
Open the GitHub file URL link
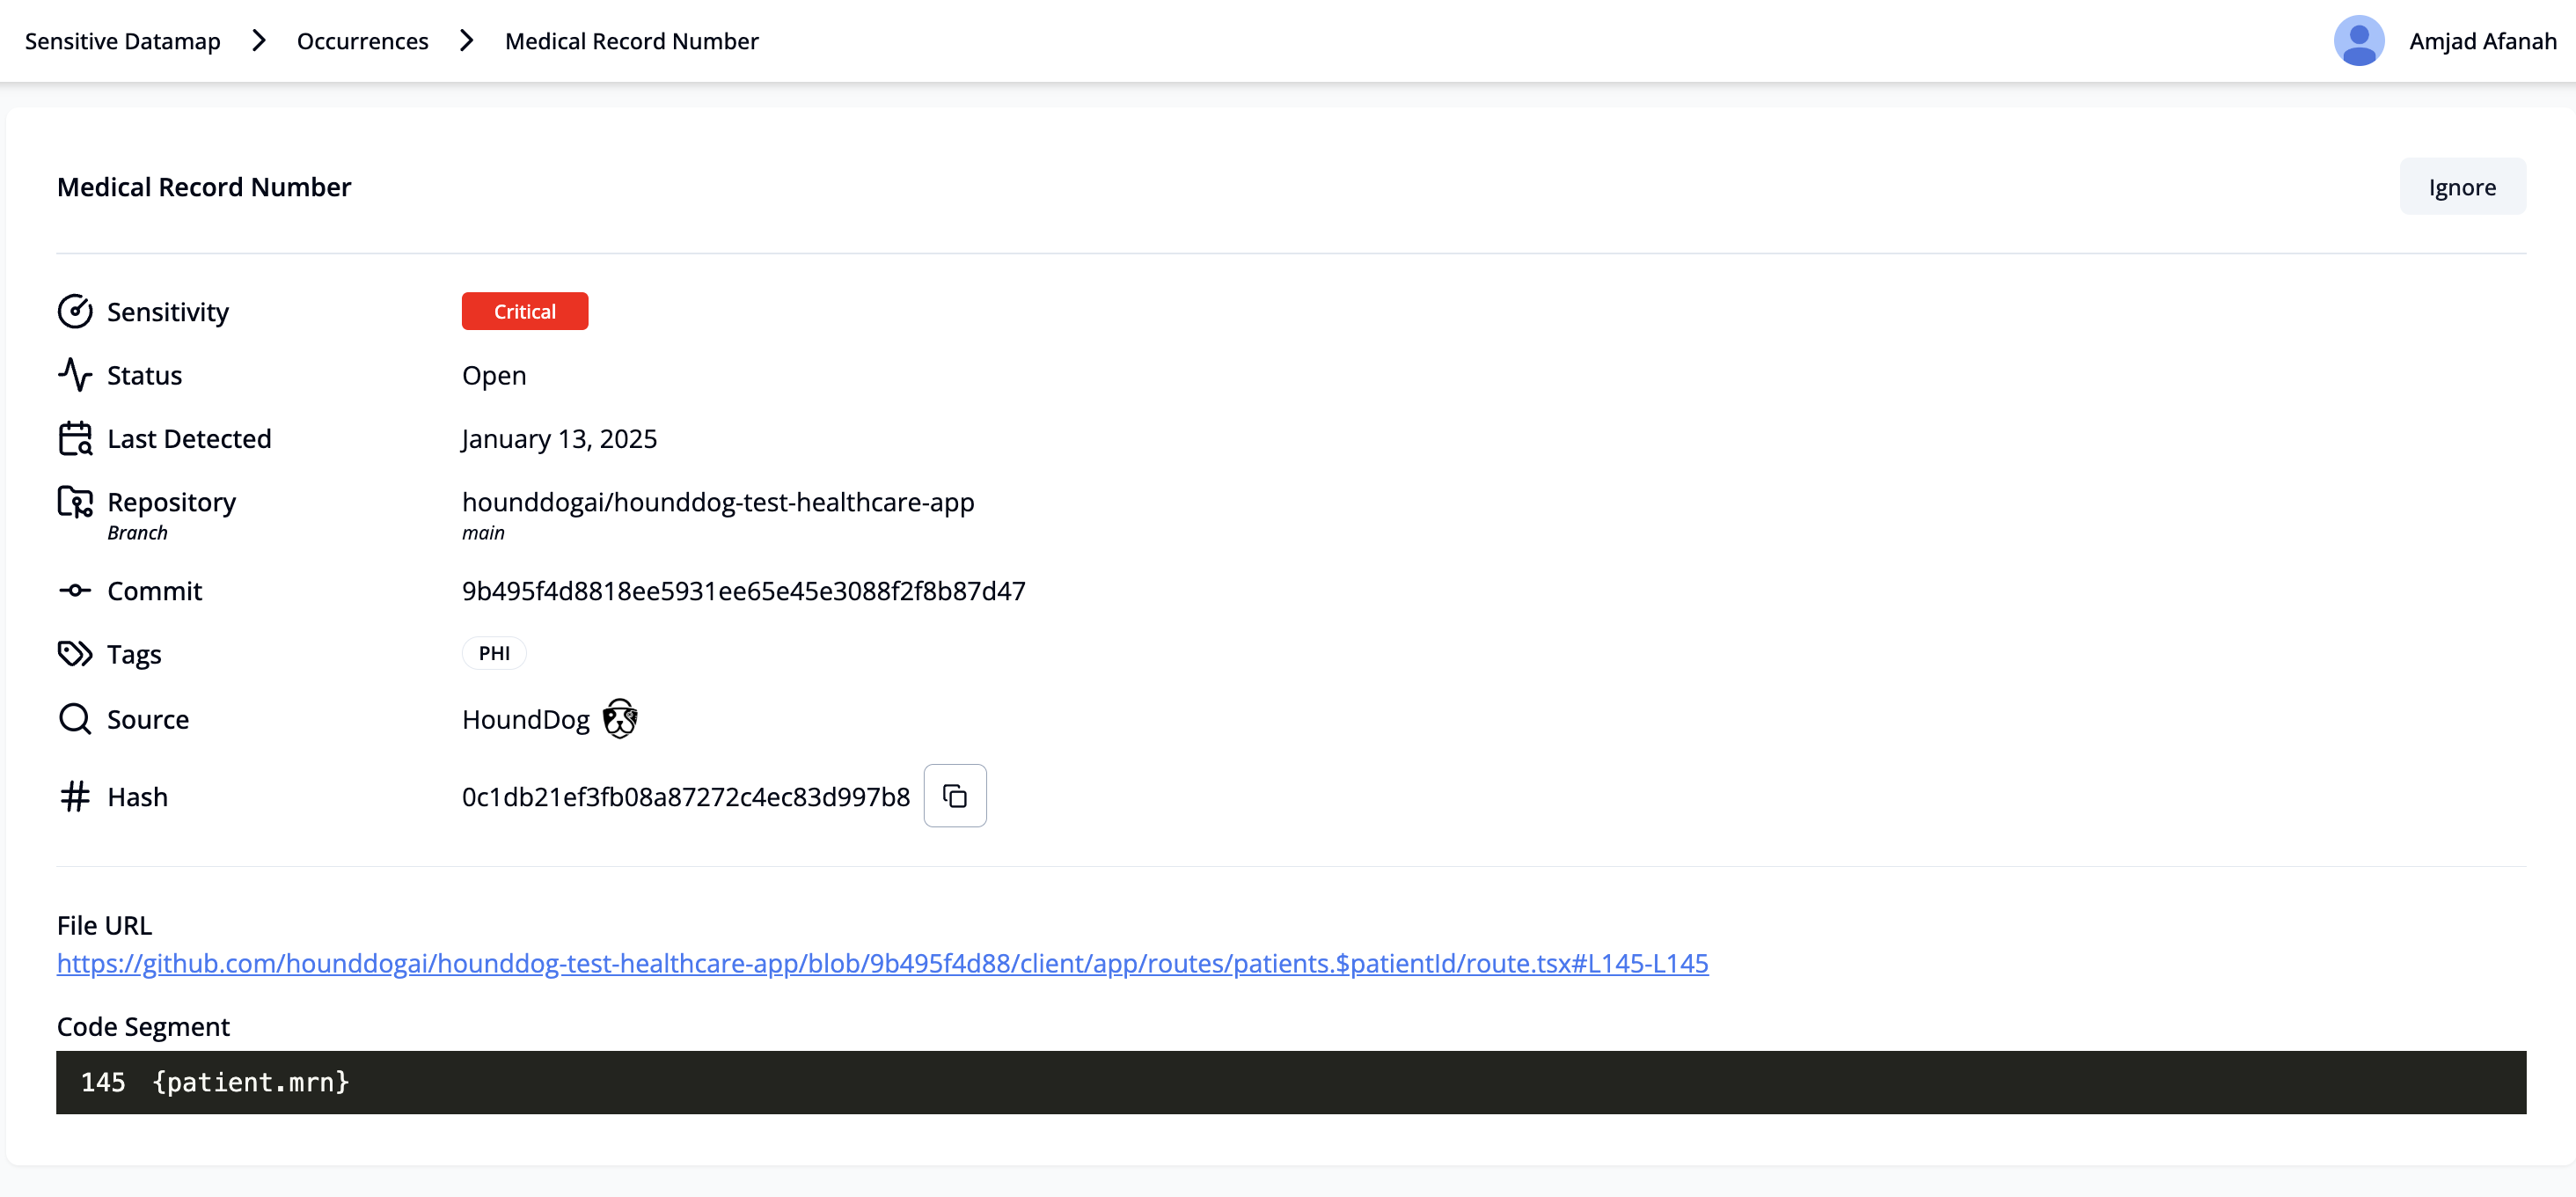pyautogui.click(x=883, y=963)
